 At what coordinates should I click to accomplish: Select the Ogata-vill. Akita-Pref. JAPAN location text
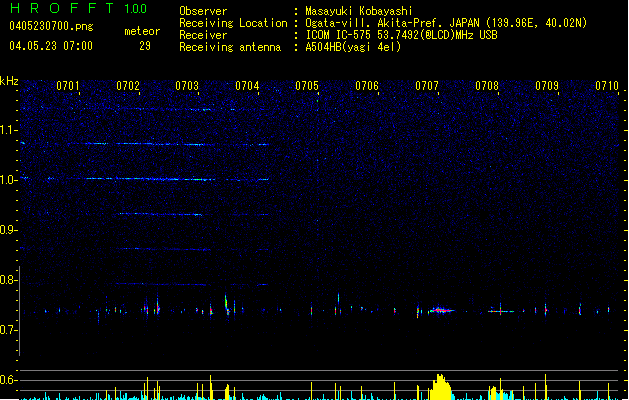point(446,23)
